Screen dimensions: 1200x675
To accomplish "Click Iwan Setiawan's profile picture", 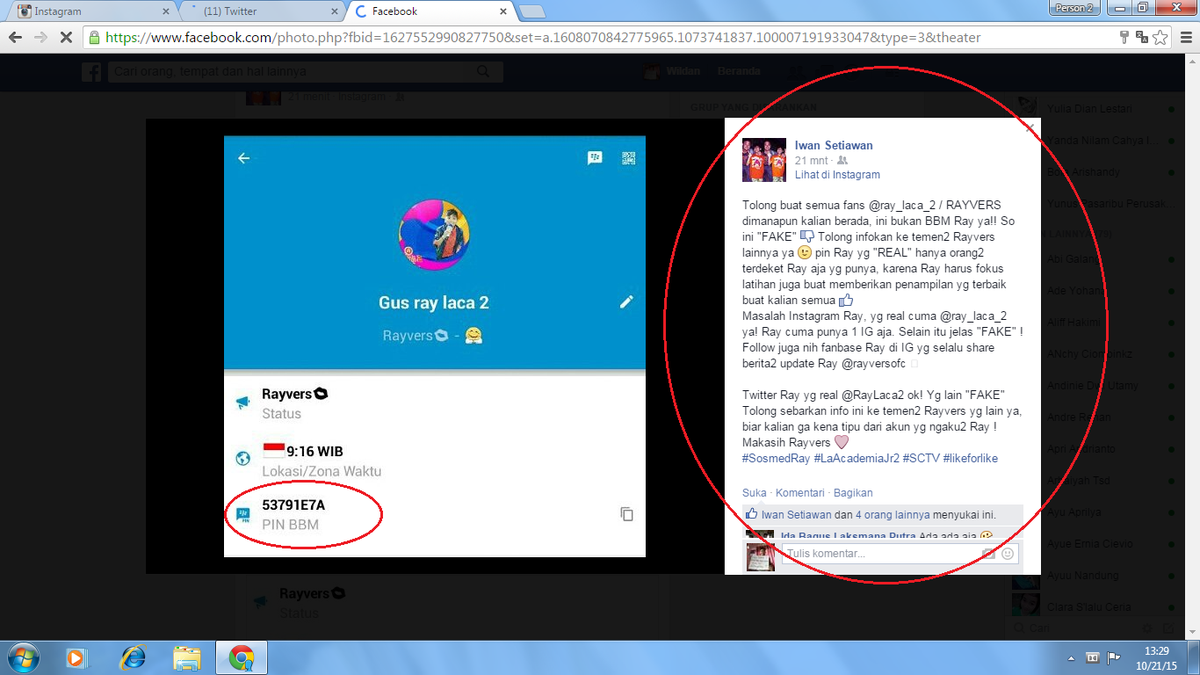I will [763, 159].
